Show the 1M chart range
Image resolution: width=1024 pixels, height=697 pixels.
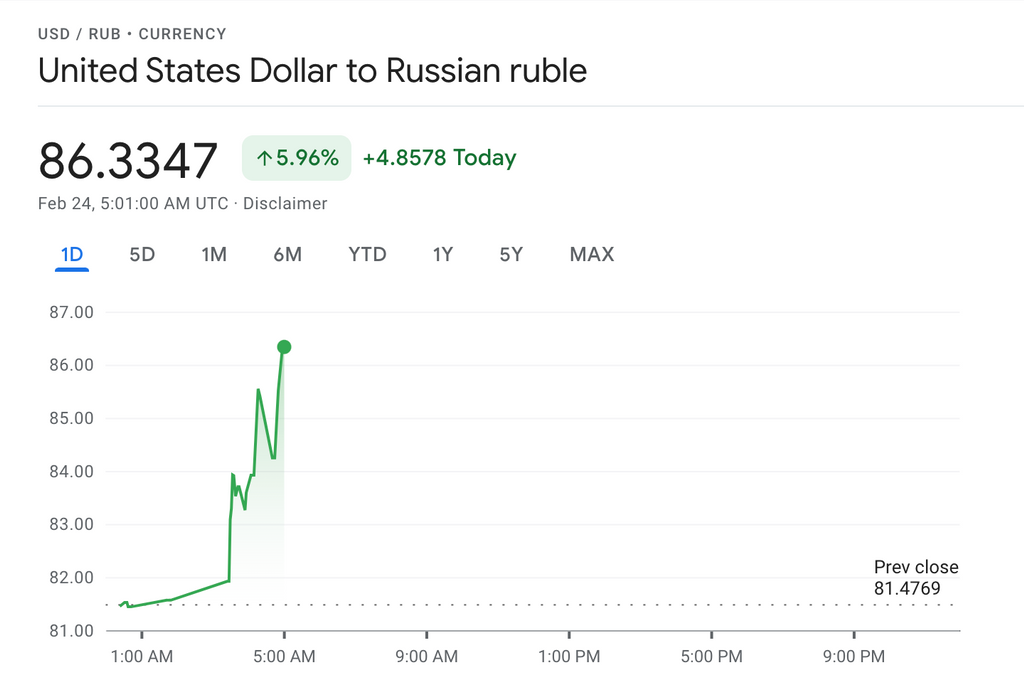click(214, 255)
